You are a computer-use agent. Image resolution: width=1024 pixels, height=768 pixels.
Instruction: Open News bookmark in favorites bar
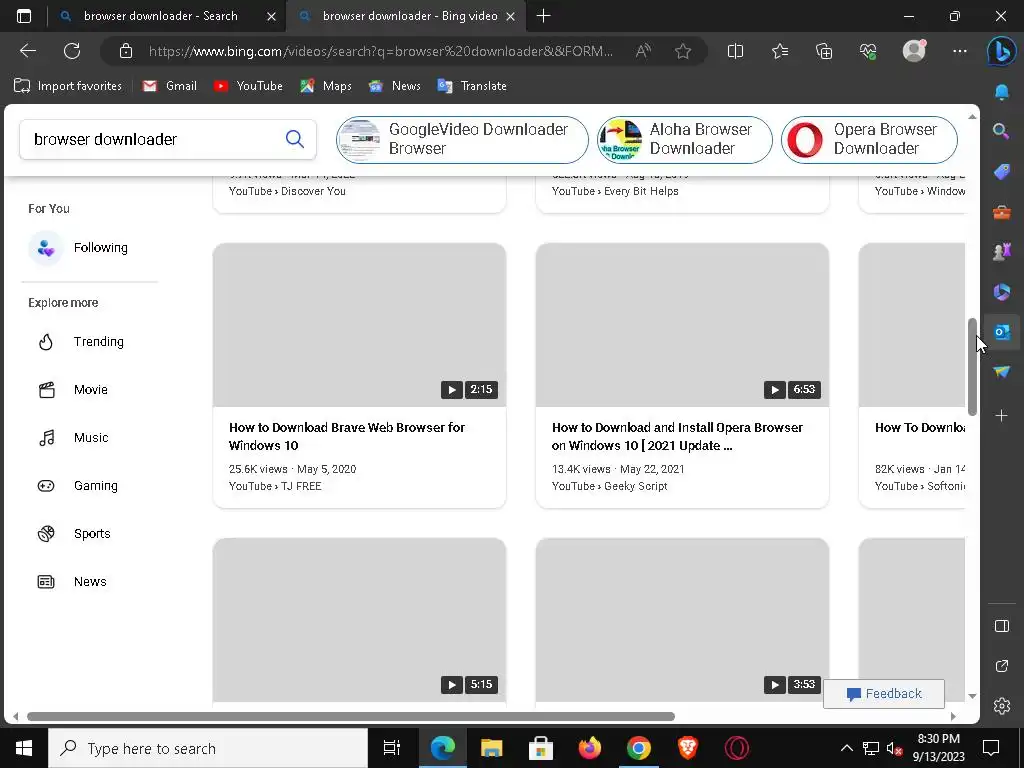[x=394, y=86]
